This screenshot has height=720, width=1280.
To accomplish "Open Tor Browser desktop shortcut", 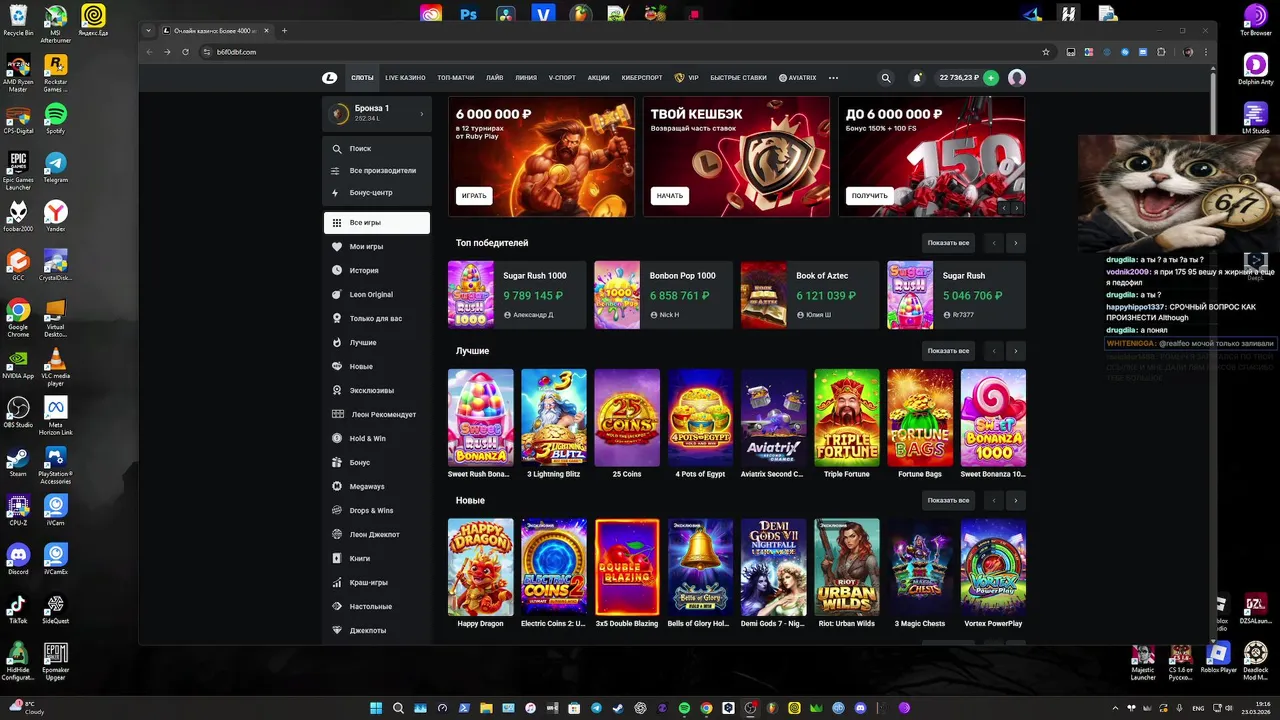I will pyautogui.click(x=1255, y=20).
